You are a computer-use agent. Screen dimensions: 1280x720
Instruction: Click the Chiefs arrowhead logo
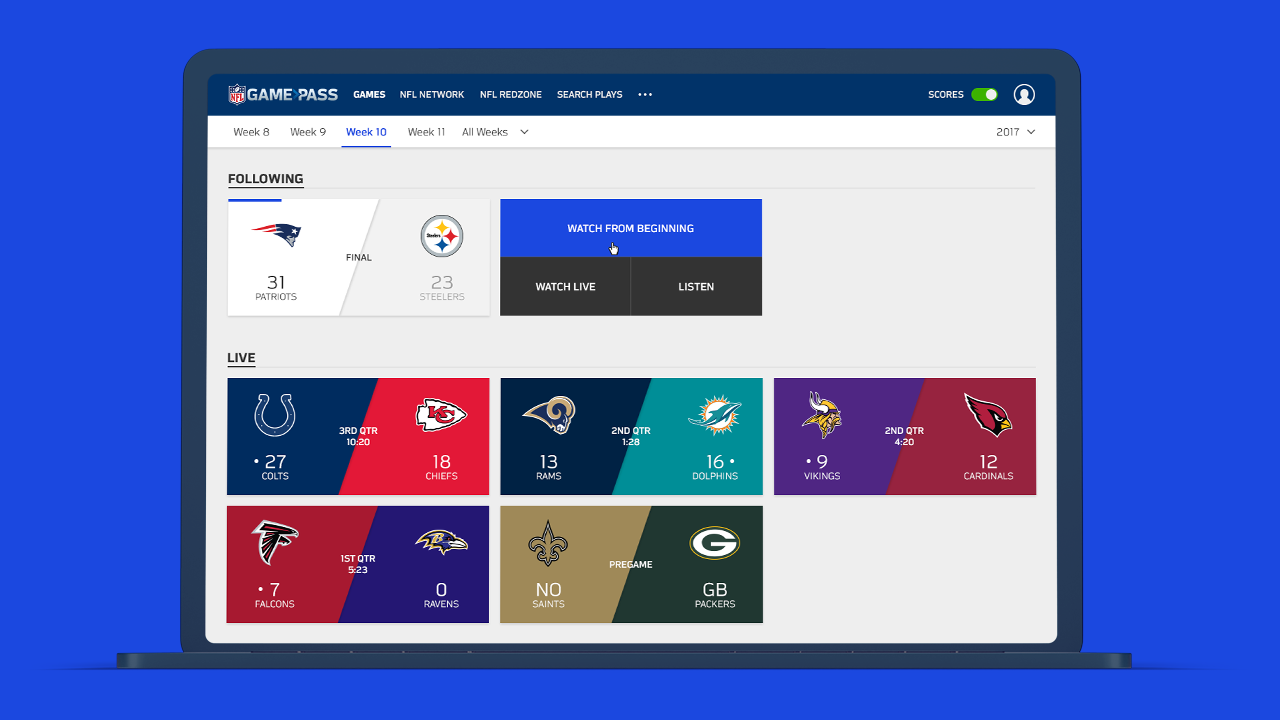point(441,414)
